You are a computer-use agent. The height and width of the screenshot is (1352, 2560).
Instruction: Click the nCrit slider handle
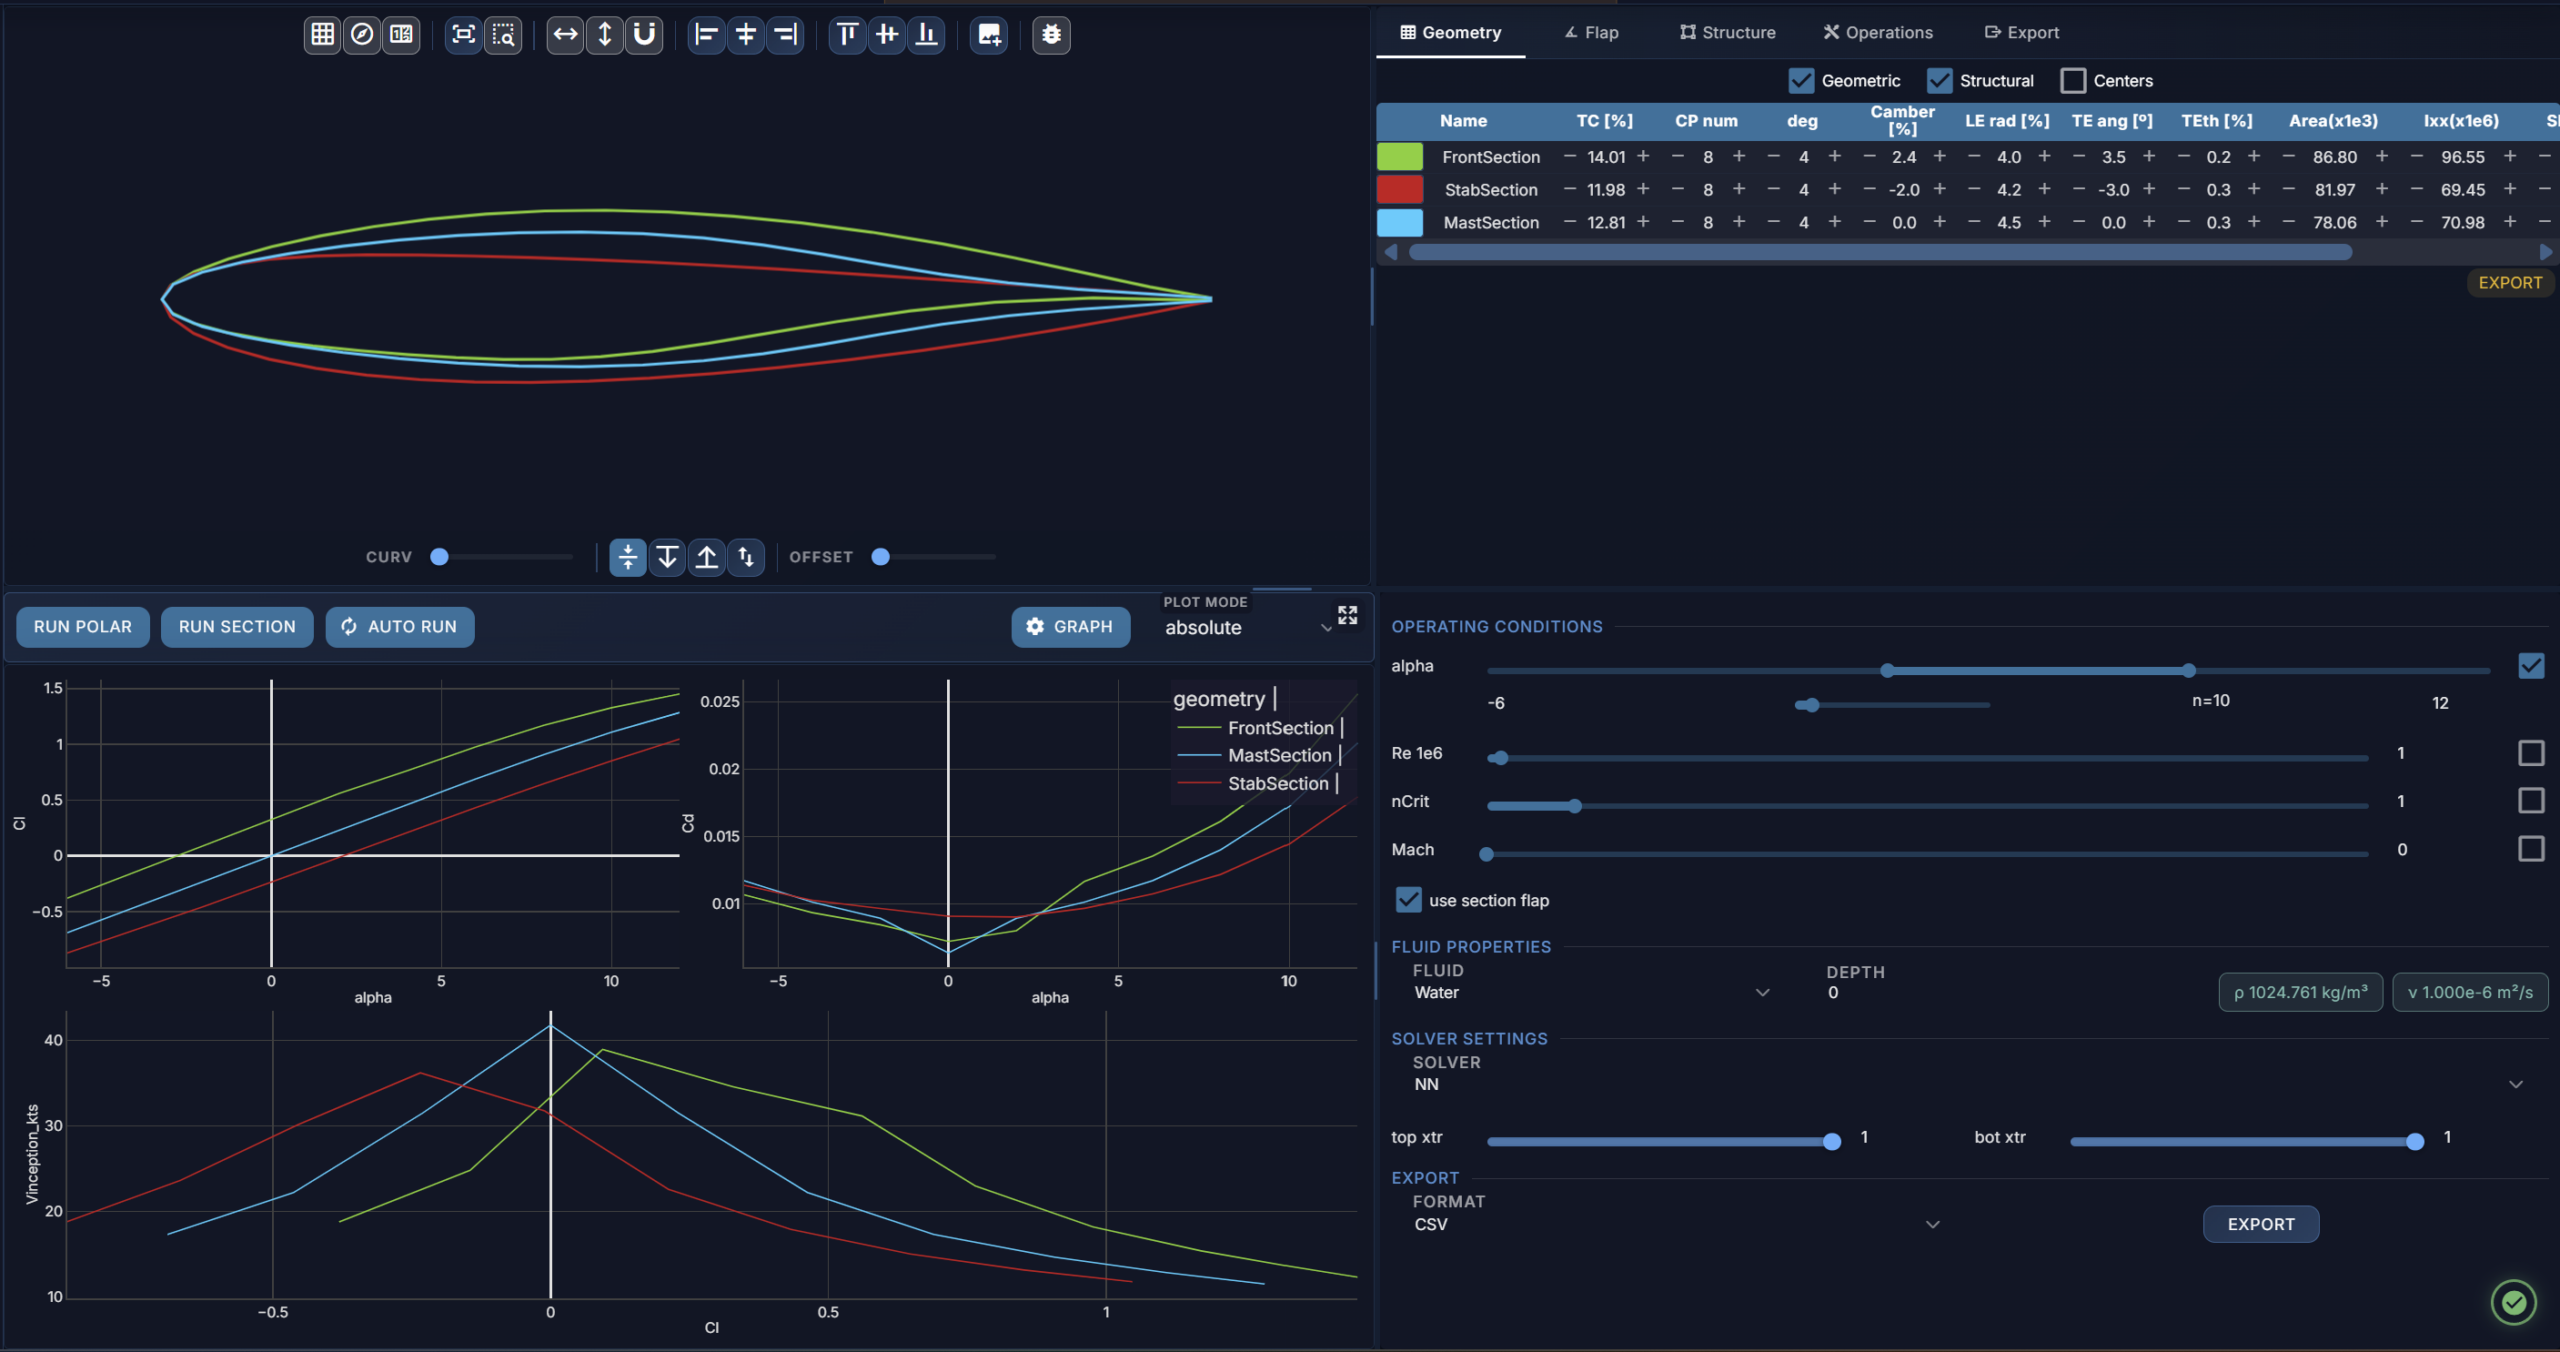click(x=1575, y=806)
